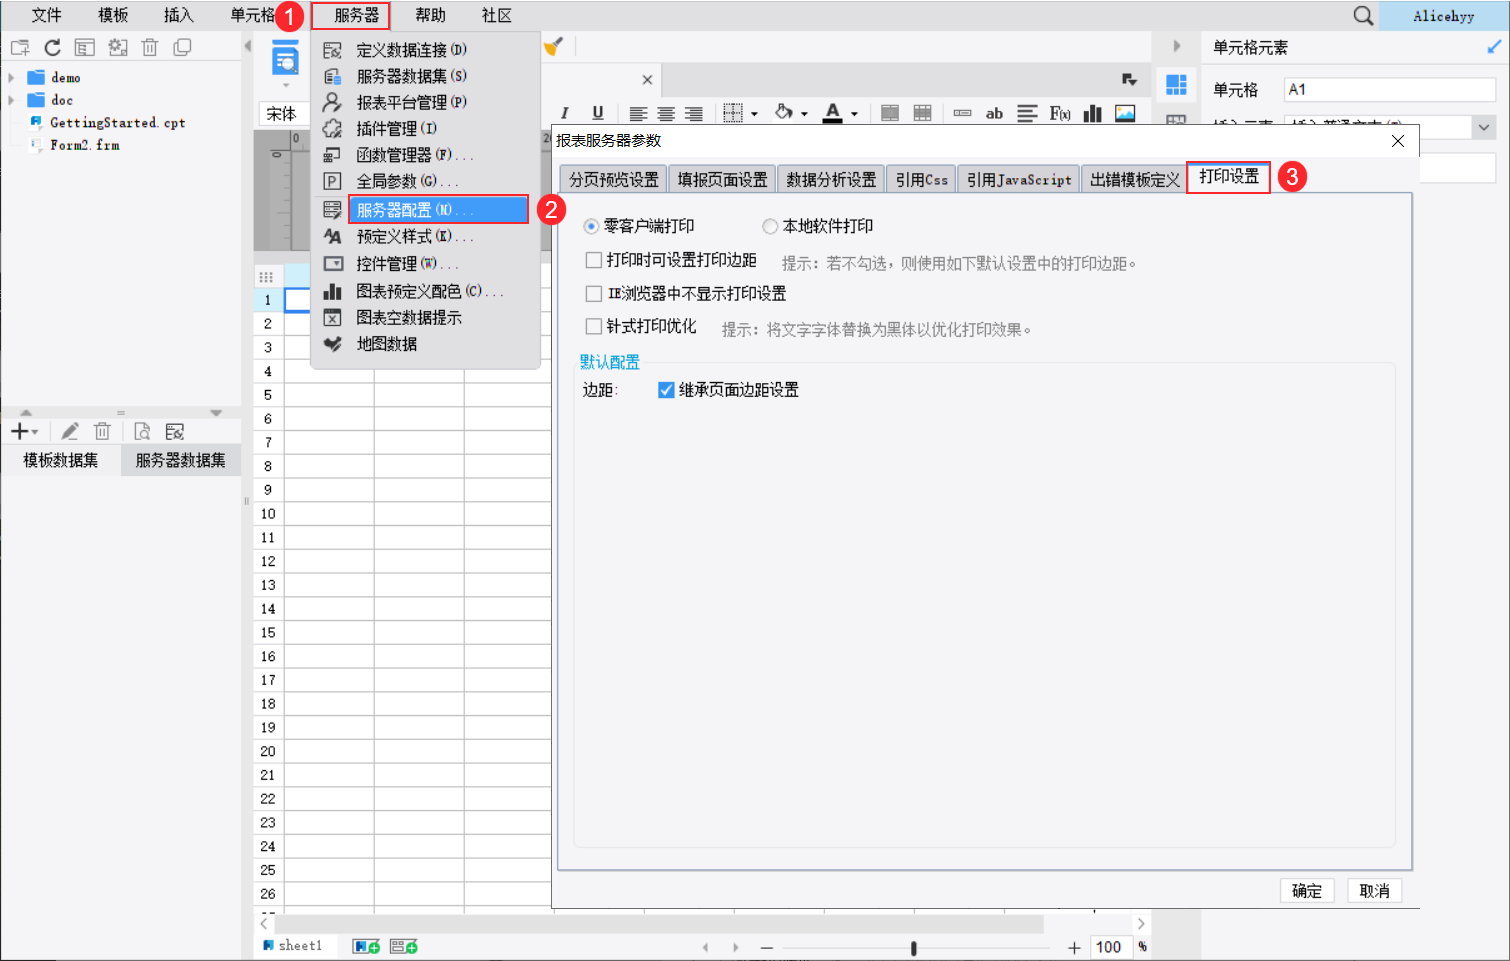Open the 文件 menu

click(46, 15)
